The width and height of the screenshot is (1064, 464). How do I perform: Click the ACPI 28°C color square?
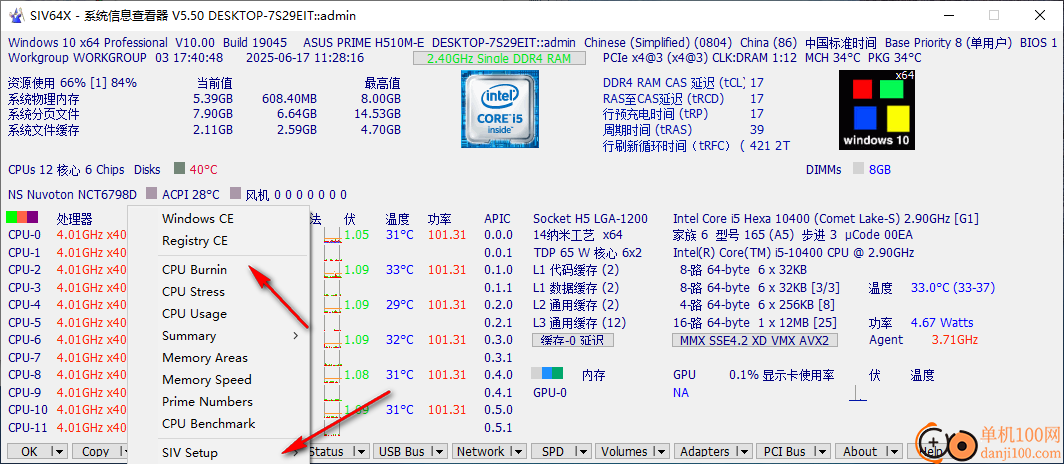[152, 194]
